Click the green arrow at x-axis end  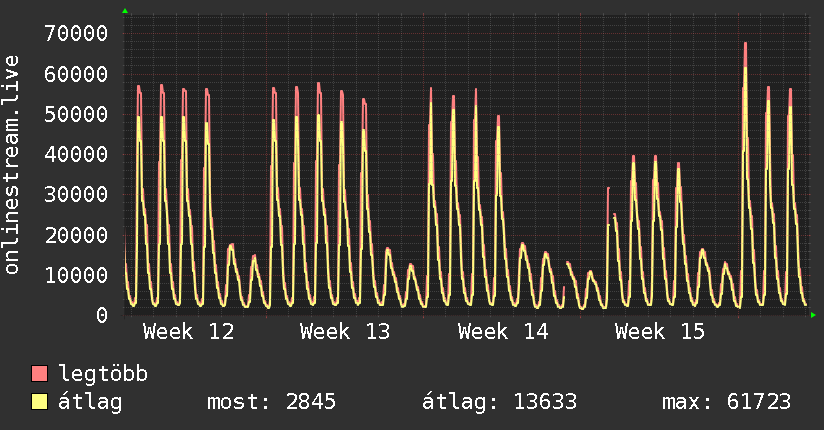pyautogui.click(x=813, y=315)
